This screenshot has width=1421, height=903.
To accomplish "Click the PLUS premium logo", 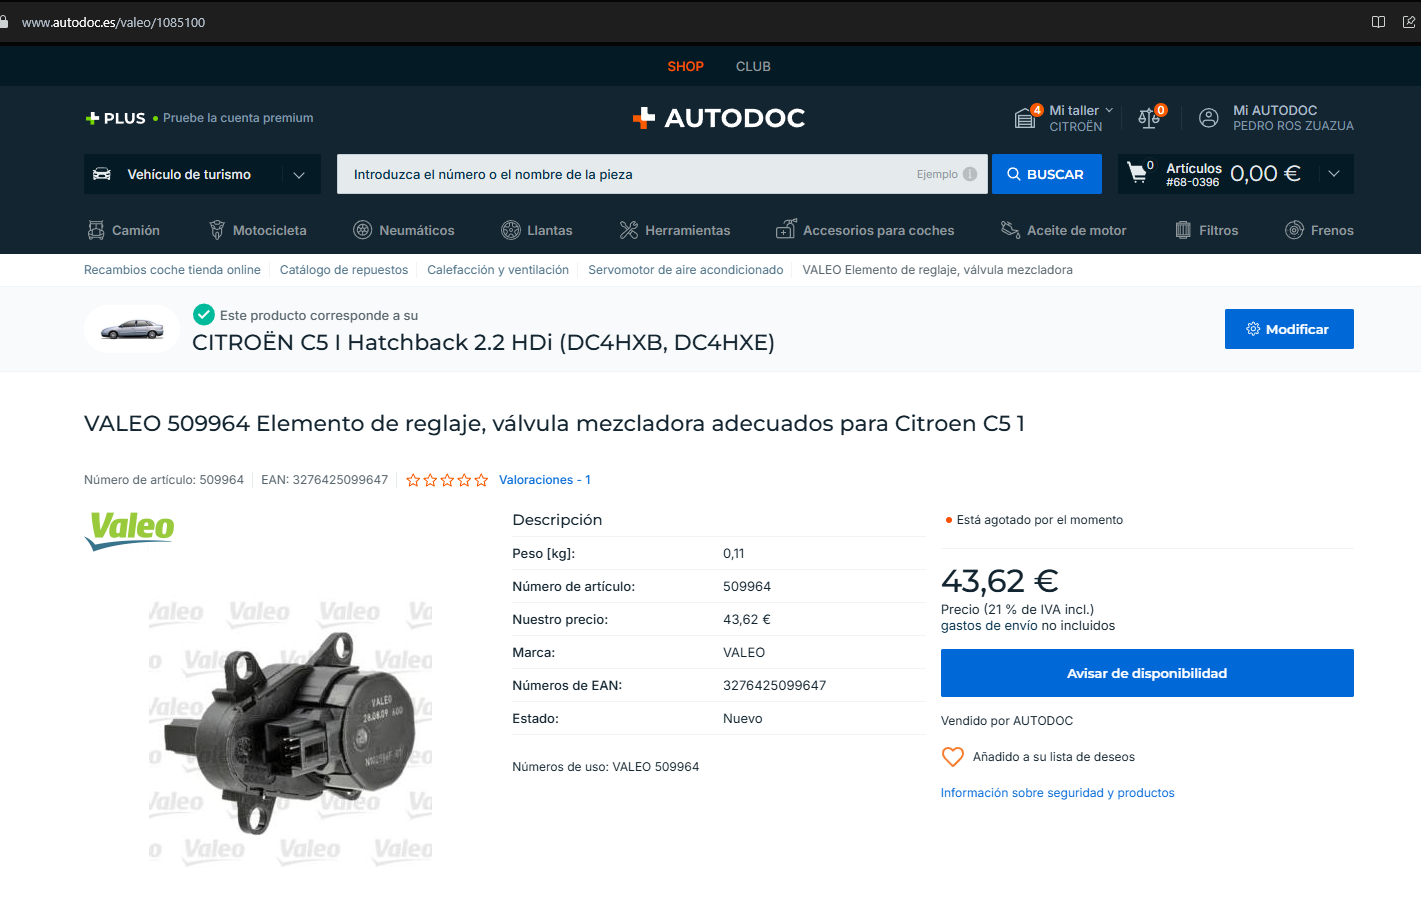I will click(x=115, y=118).
